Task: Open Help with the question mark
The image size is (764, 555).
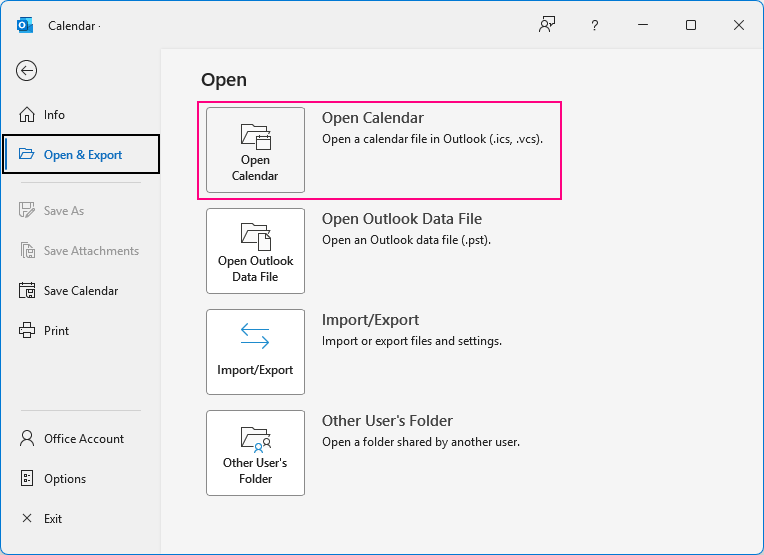Action: 594,25
